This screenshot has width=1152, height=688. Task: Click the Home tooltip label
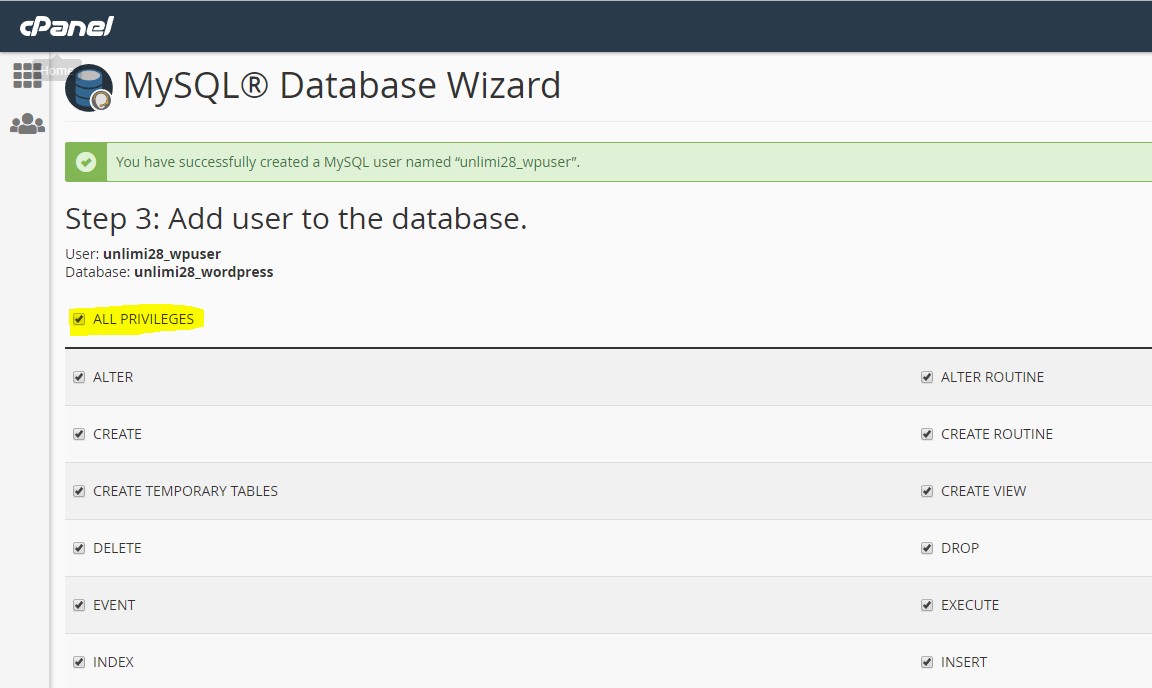point(60,70)
